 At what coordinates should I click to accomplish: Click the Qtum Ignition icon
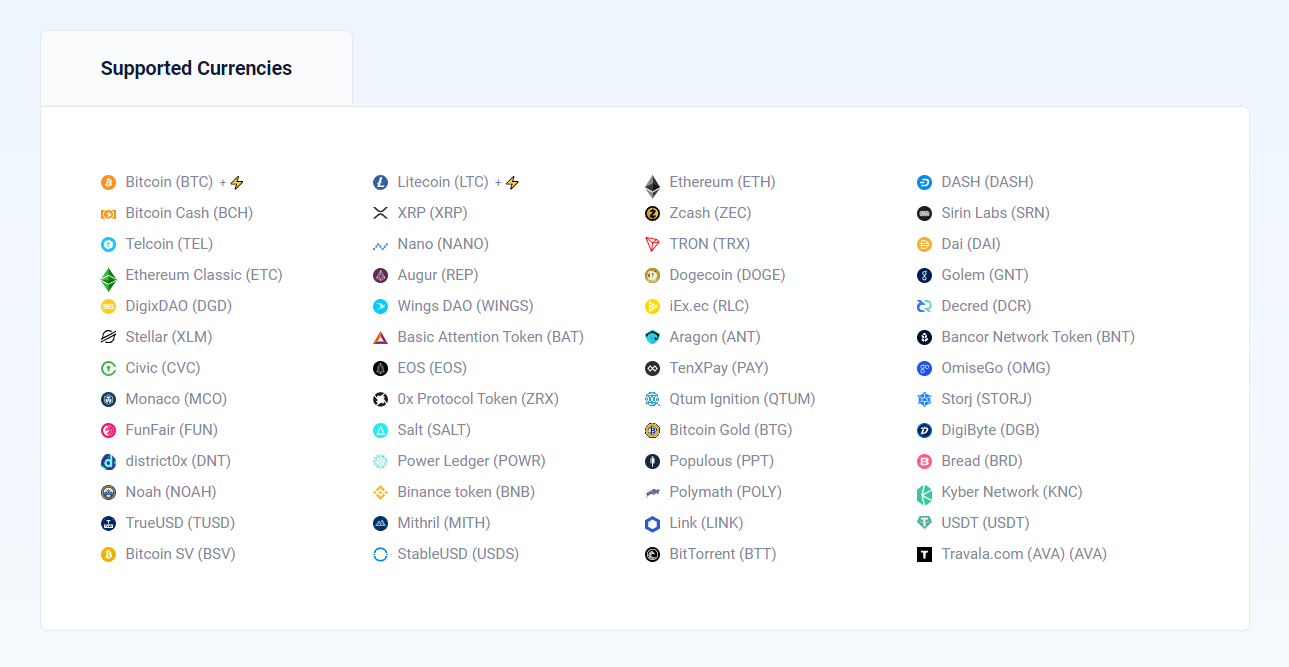click(652, 400)
